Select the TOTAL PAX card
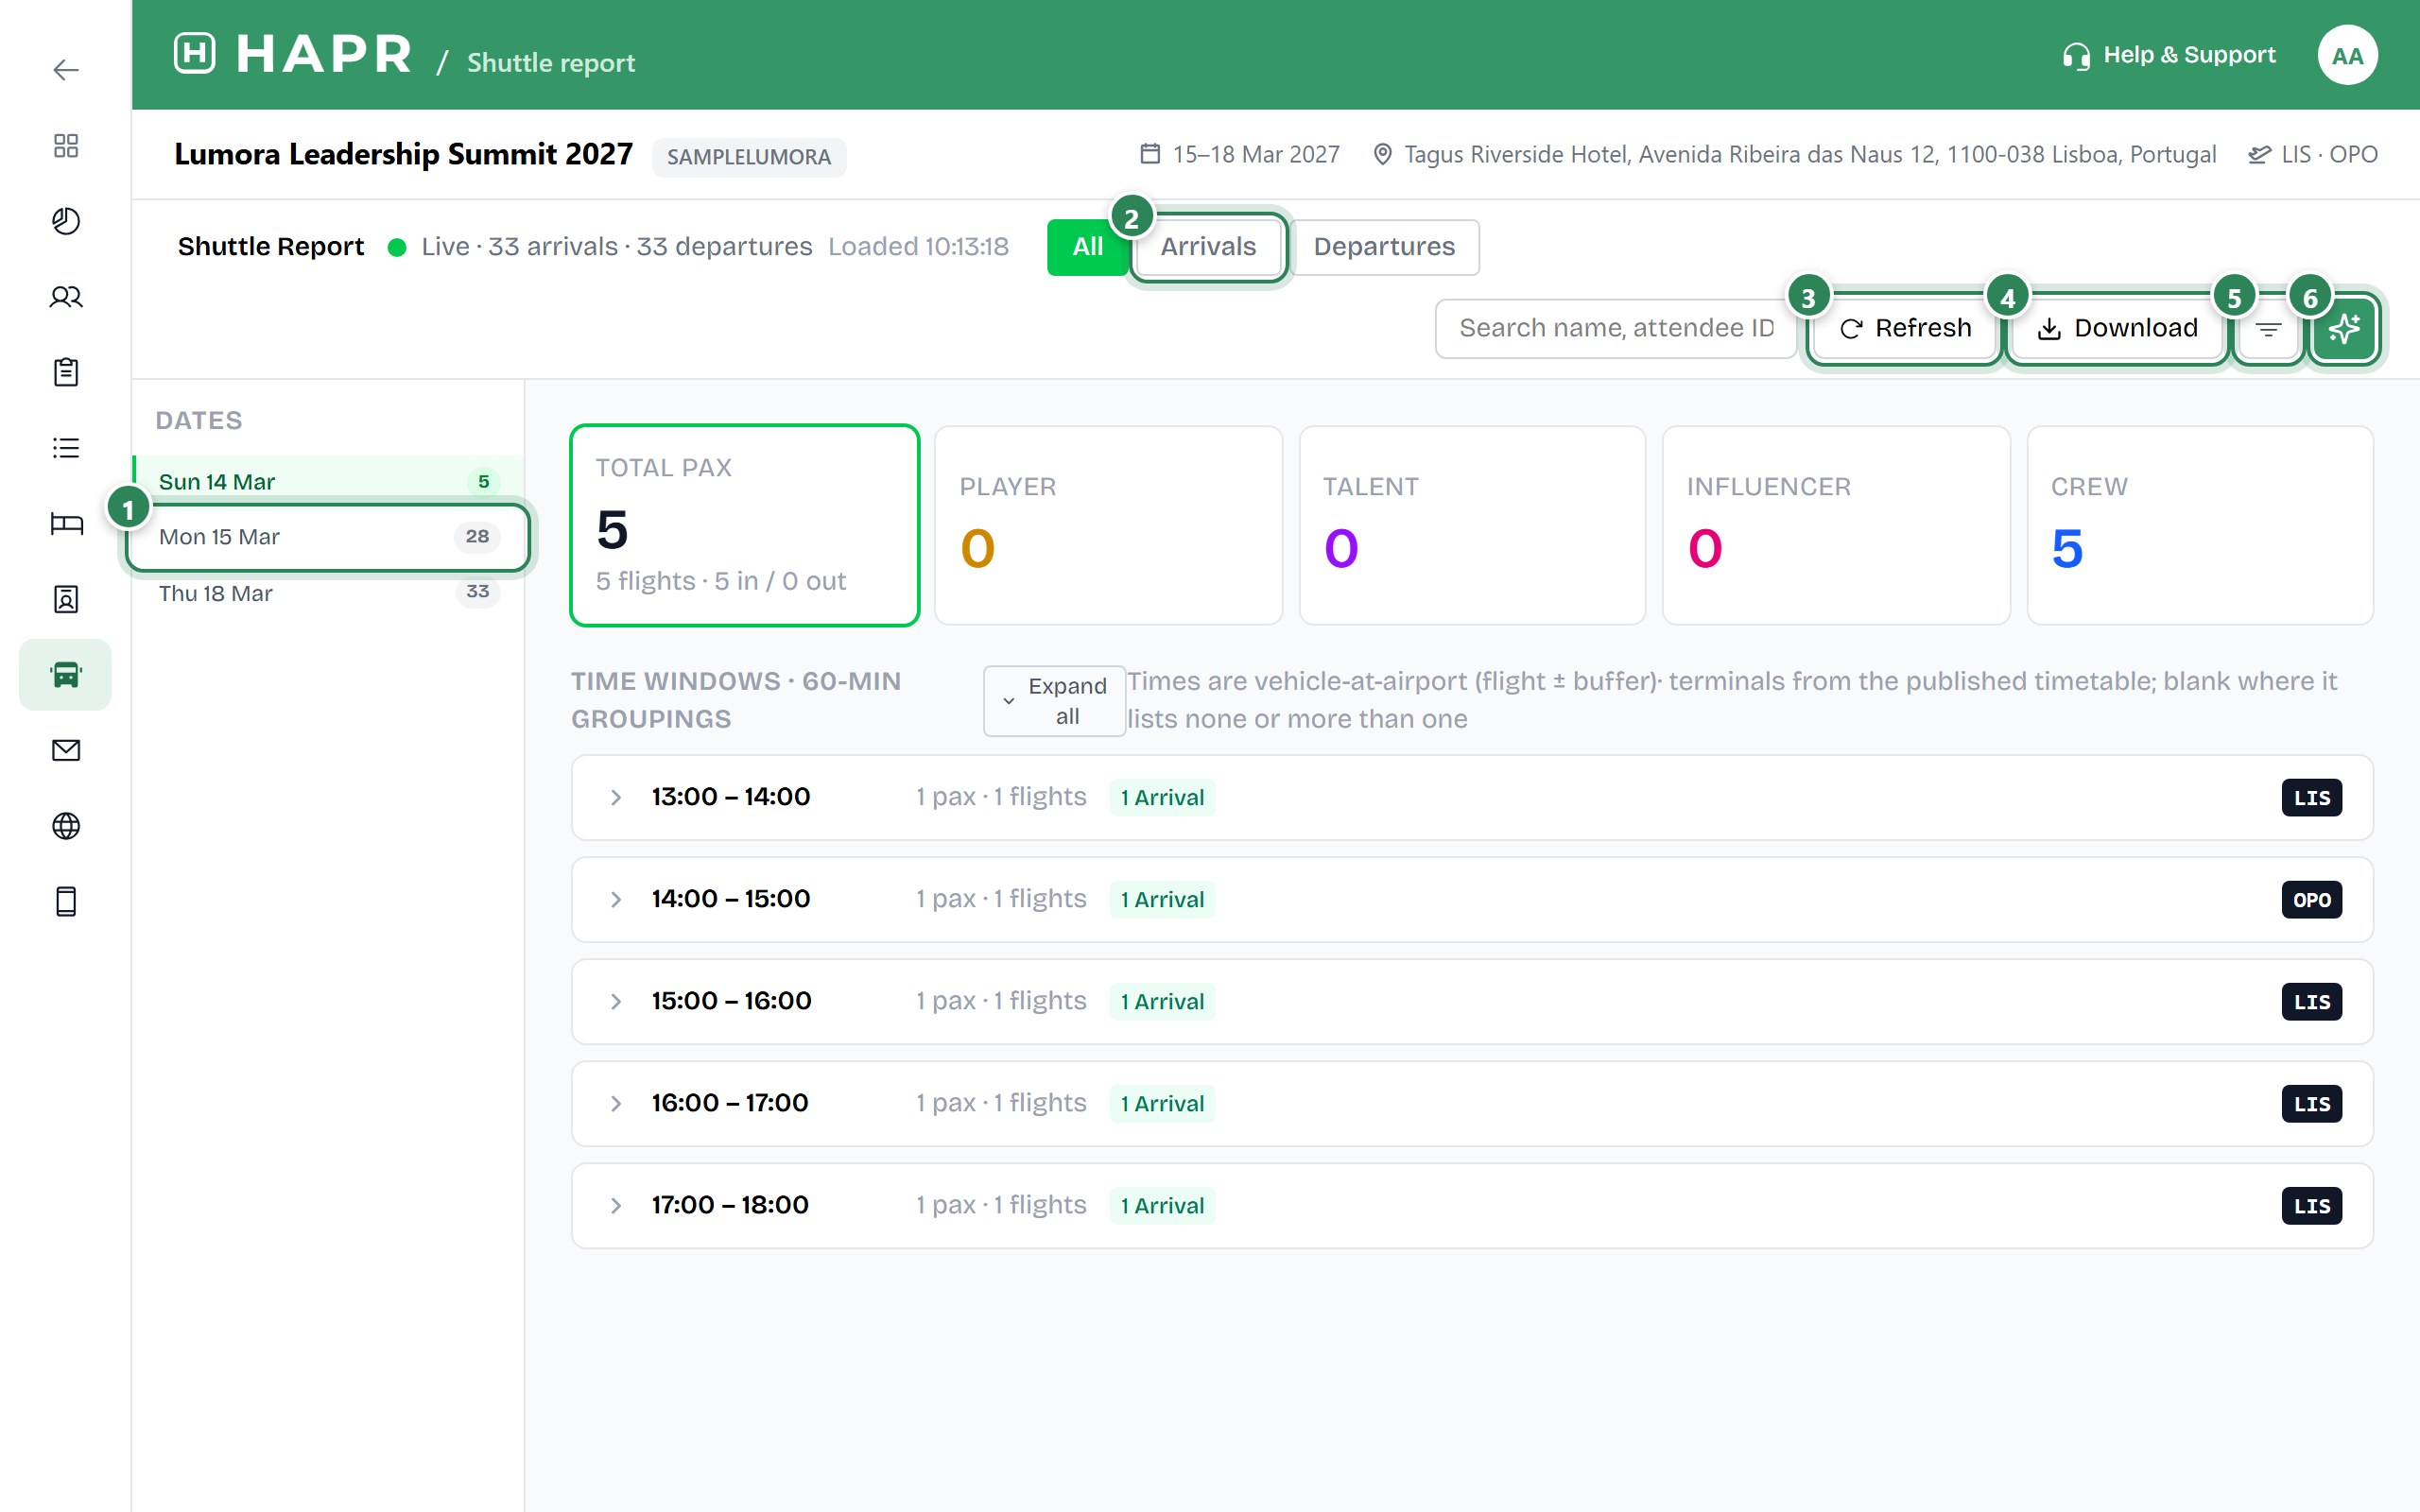Screen dimensions: 2420x1512 point(744,525)
